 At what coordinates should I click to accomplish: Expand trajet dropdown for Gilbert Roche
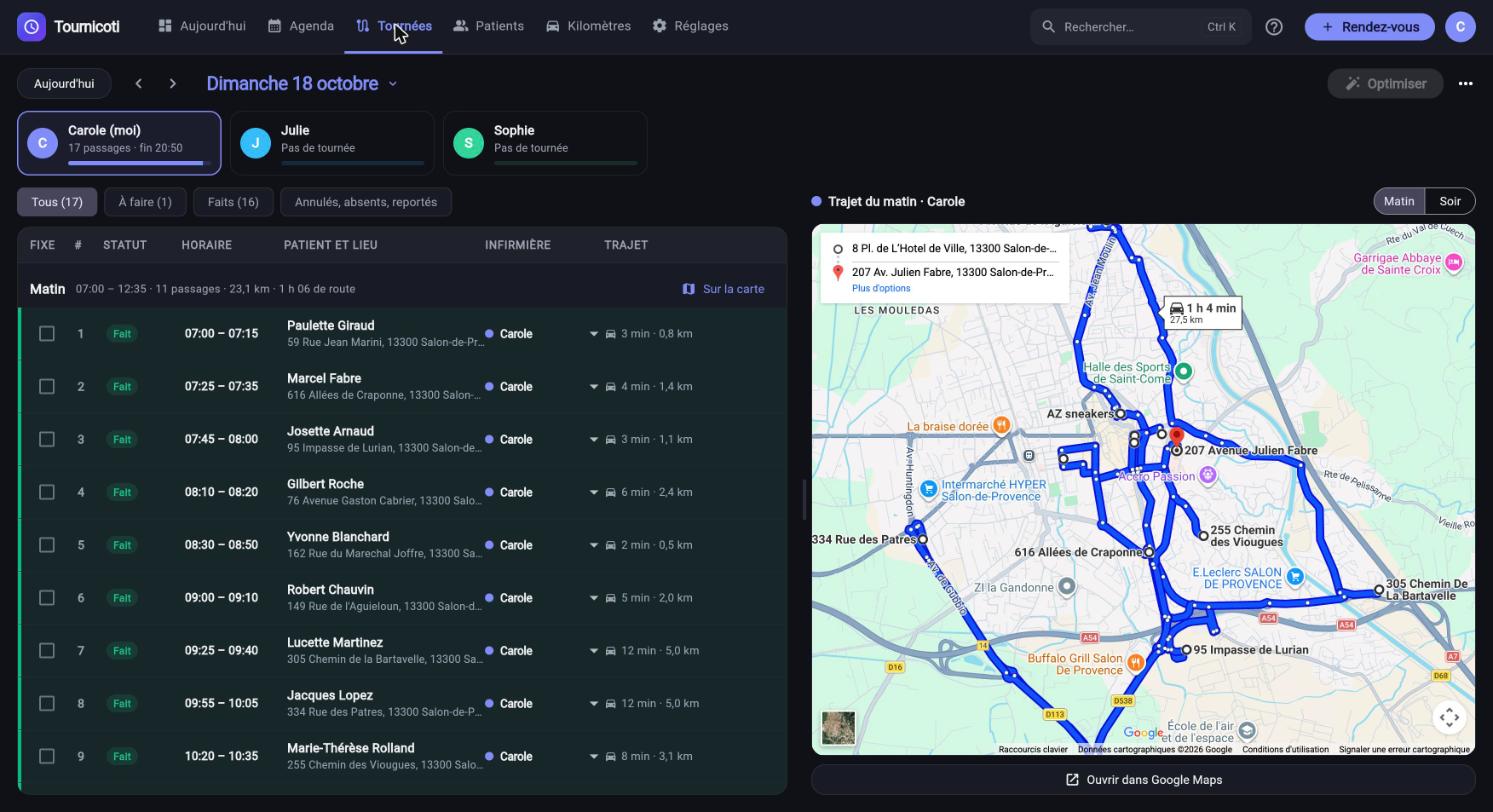pos(593,493)
